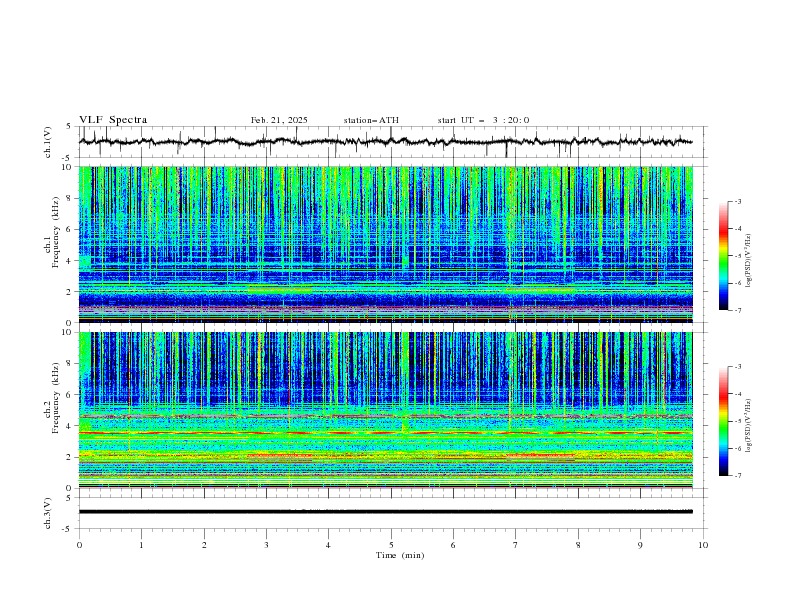Click the 'station=ATH' label
Screen dimensions: 792x612
(x=371, y=120)
